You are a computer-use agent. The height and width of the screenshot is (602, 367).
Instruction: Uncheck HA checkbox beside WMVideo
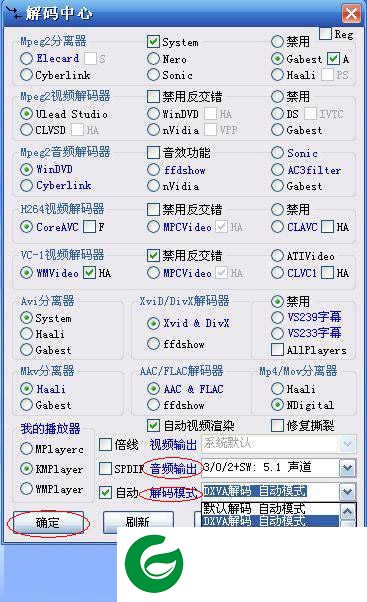(x=89, y=273)
